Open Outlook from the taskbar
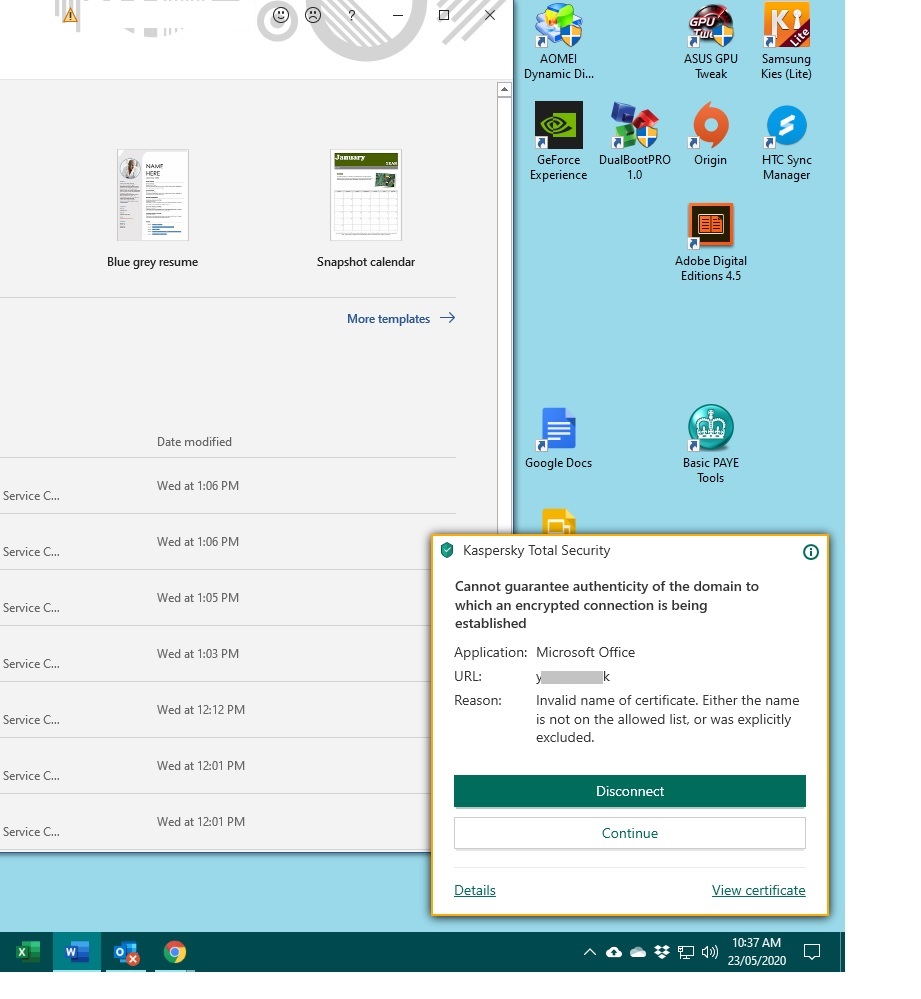The width and height of the screenshot is (921, 999). coord(125,952)
